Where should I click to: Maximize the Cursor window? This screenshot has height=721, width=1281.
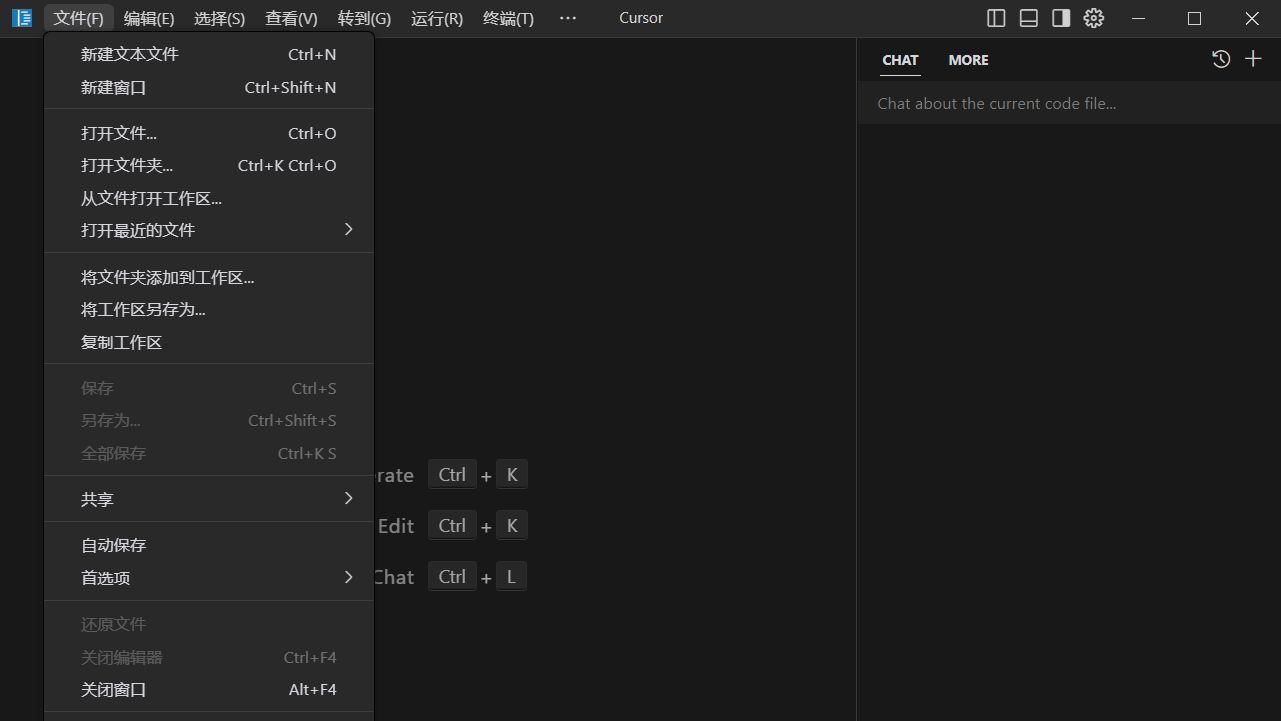point(1194,18)
